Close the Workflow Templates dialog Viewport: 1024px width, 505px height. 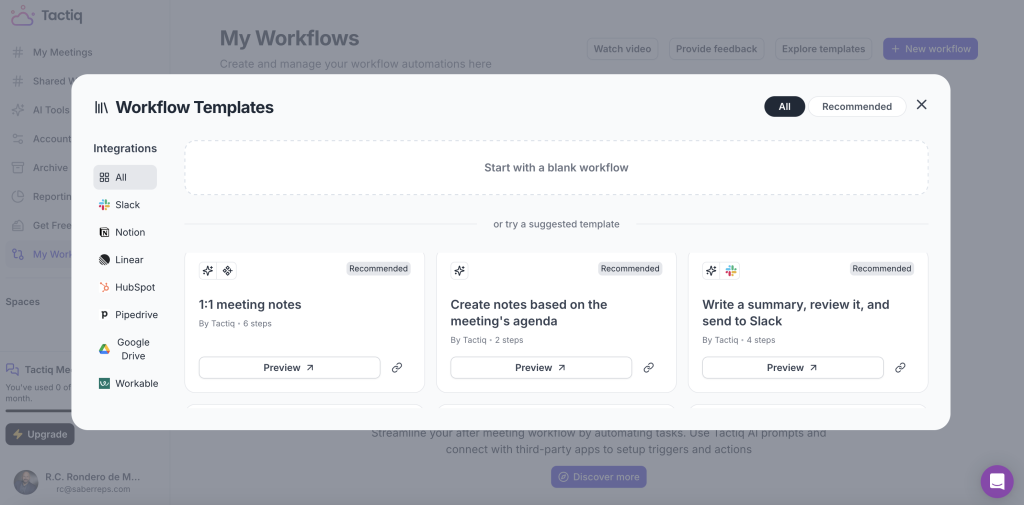[x=922, y=105]
